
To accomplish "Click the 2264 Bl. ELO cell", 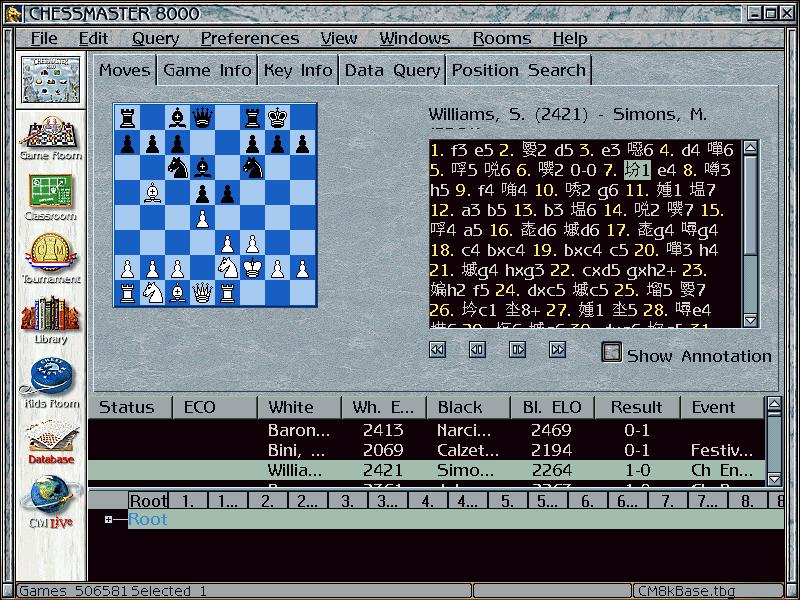I will tap(552, 470).
